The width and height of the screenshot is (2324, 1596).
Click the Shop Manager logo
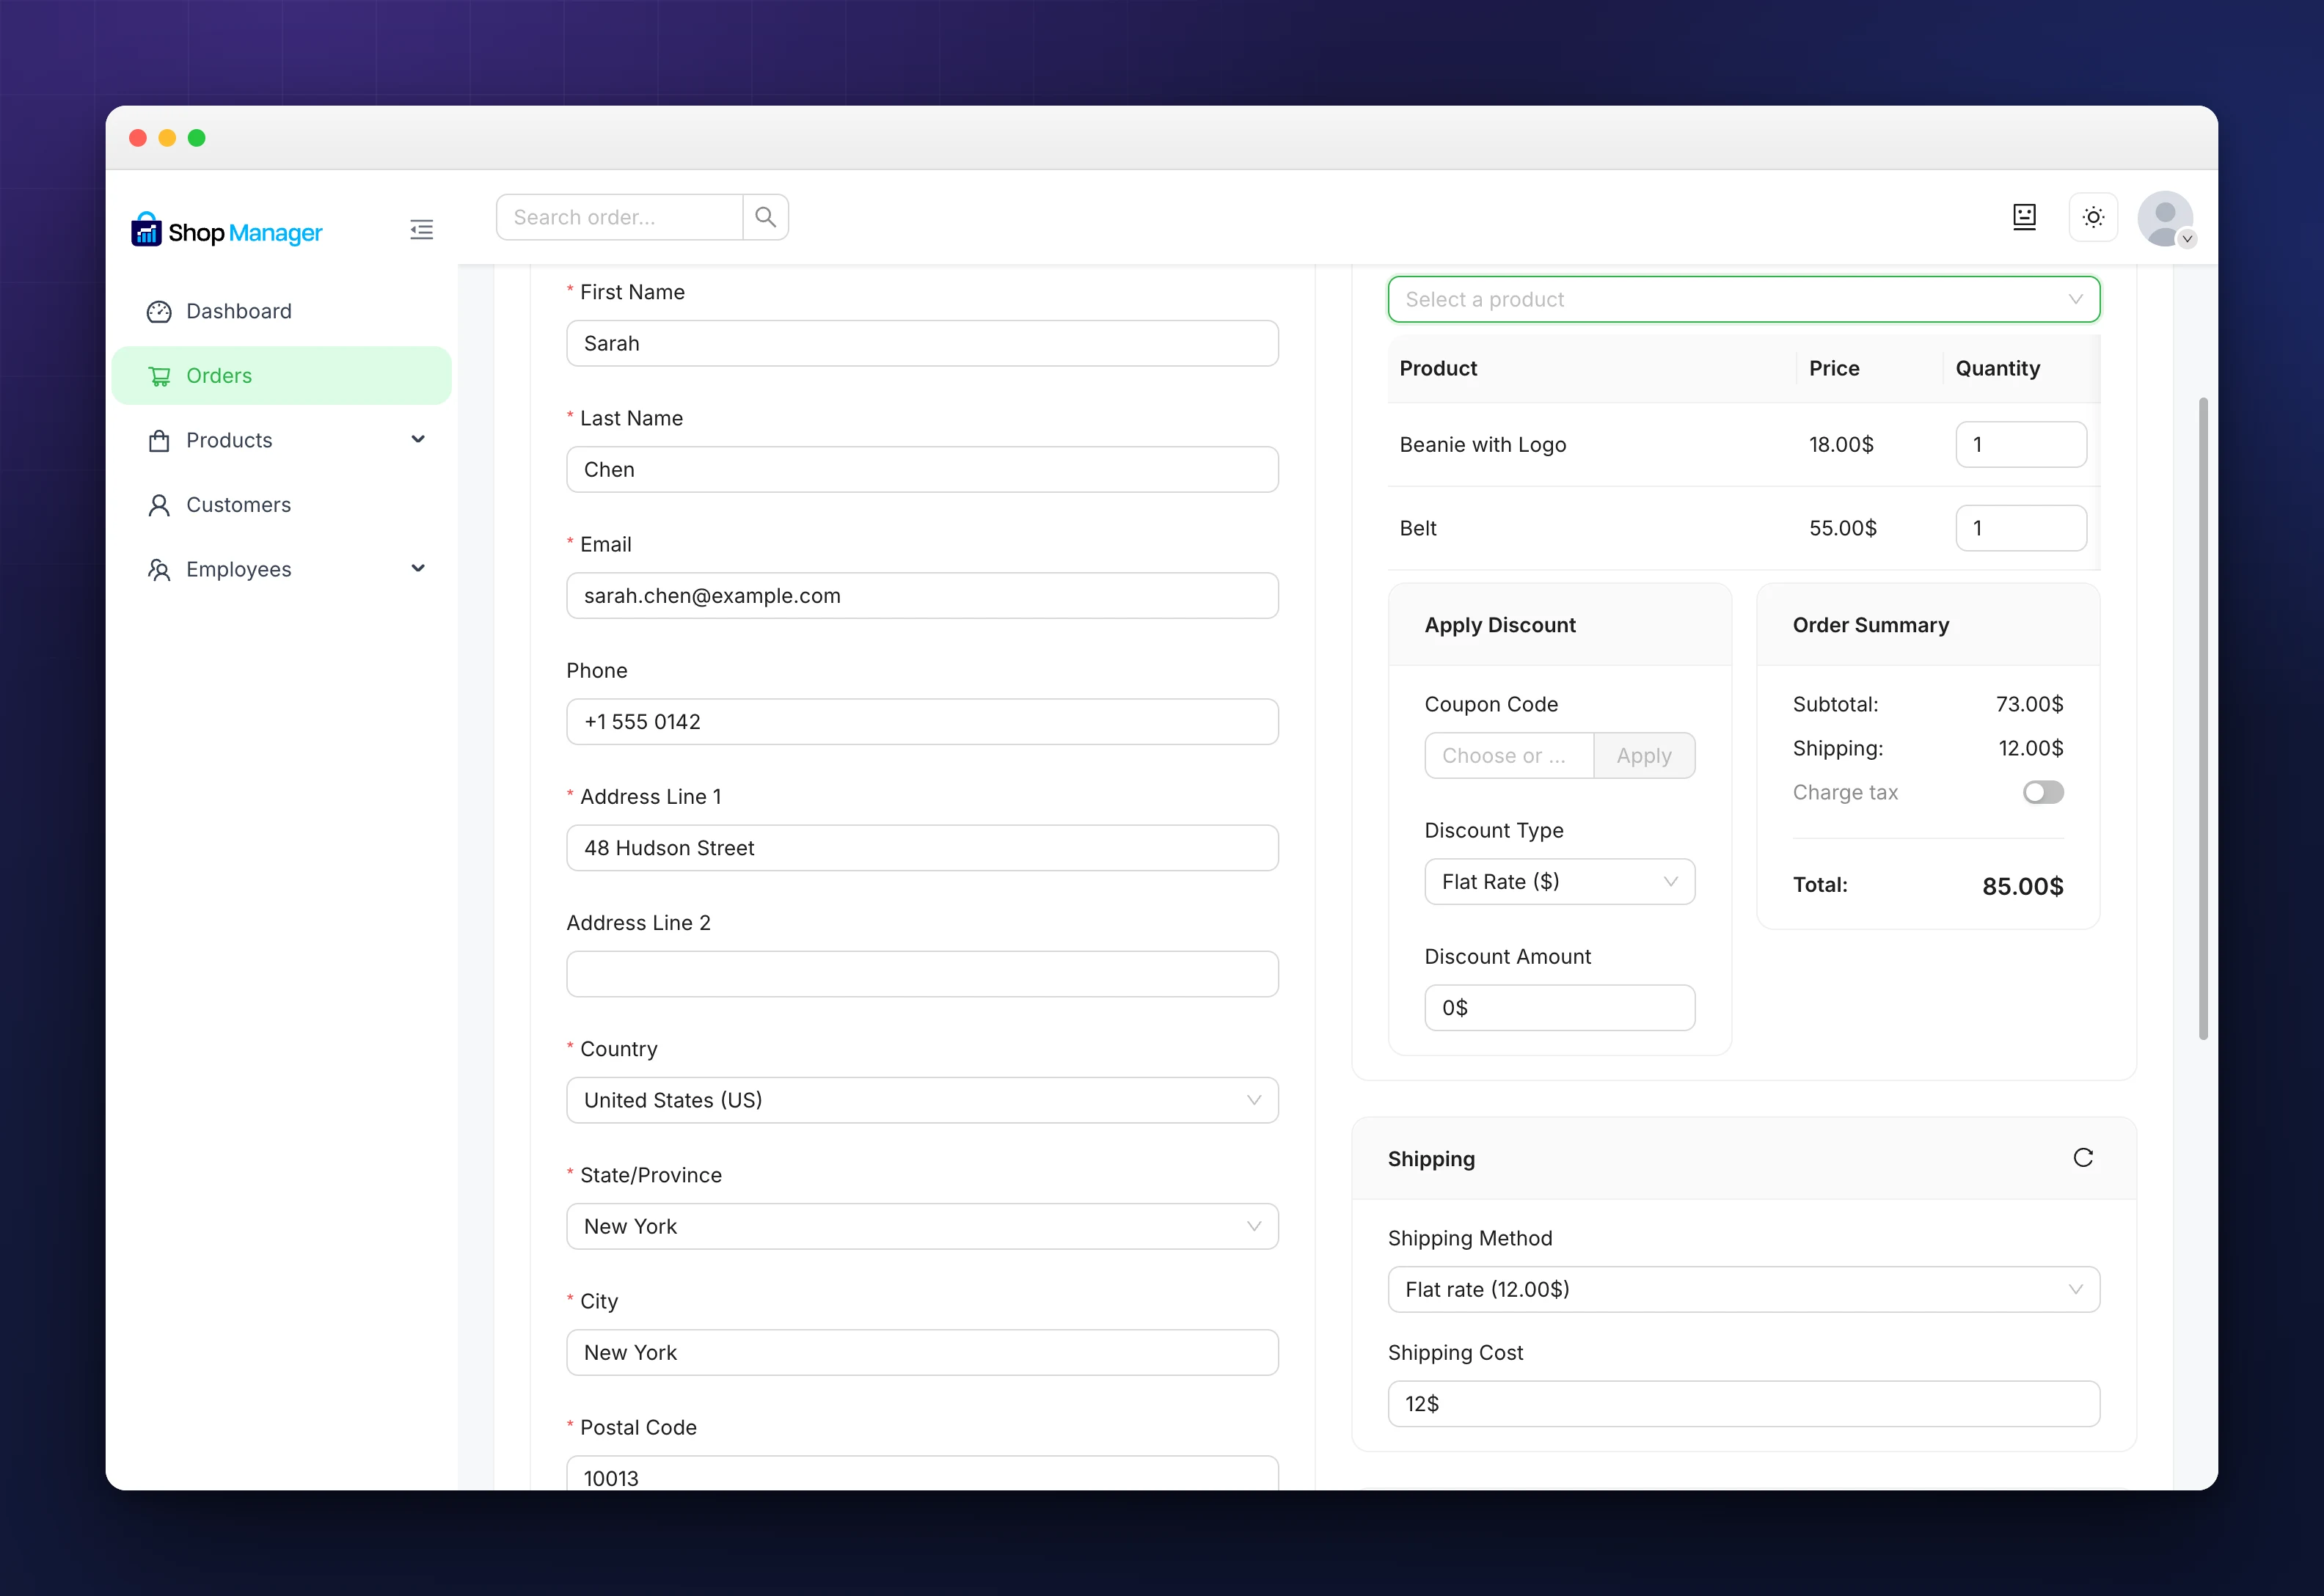[x=227, y=231]
